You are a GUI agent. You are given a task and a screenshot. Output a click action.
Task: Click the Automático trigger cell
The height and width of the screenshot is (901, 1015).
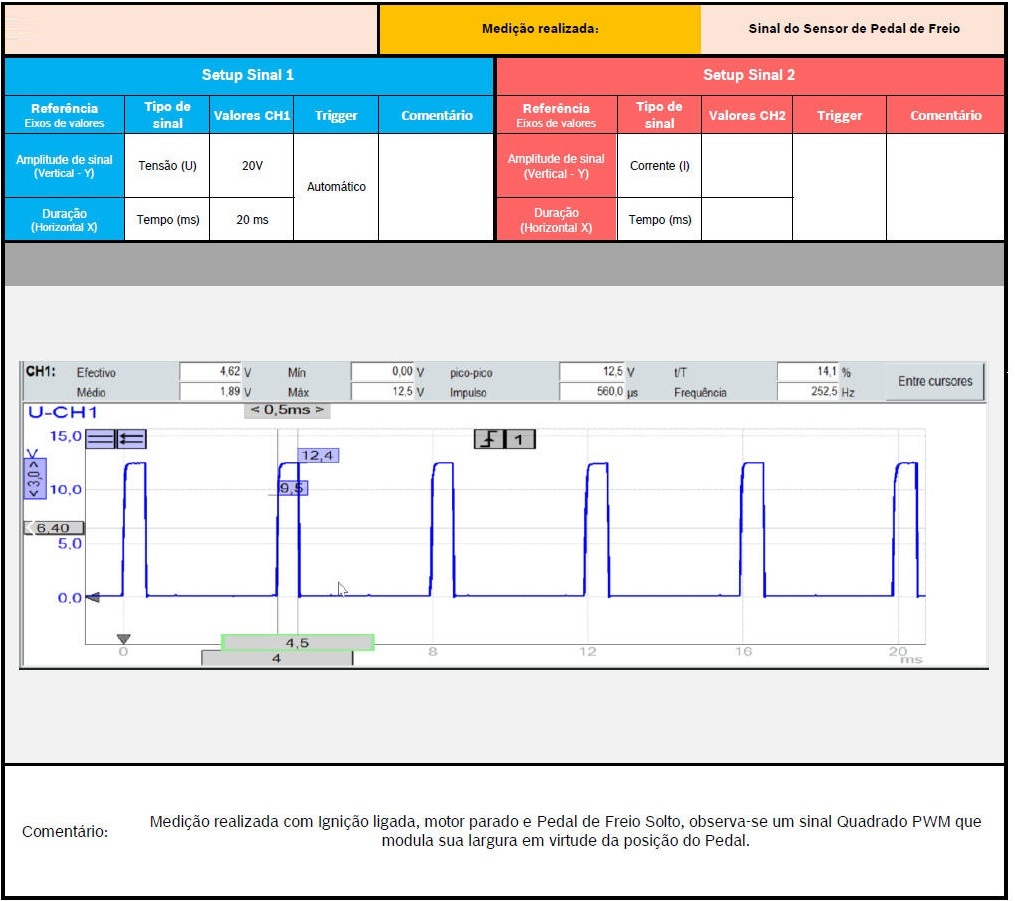point(336,187)
